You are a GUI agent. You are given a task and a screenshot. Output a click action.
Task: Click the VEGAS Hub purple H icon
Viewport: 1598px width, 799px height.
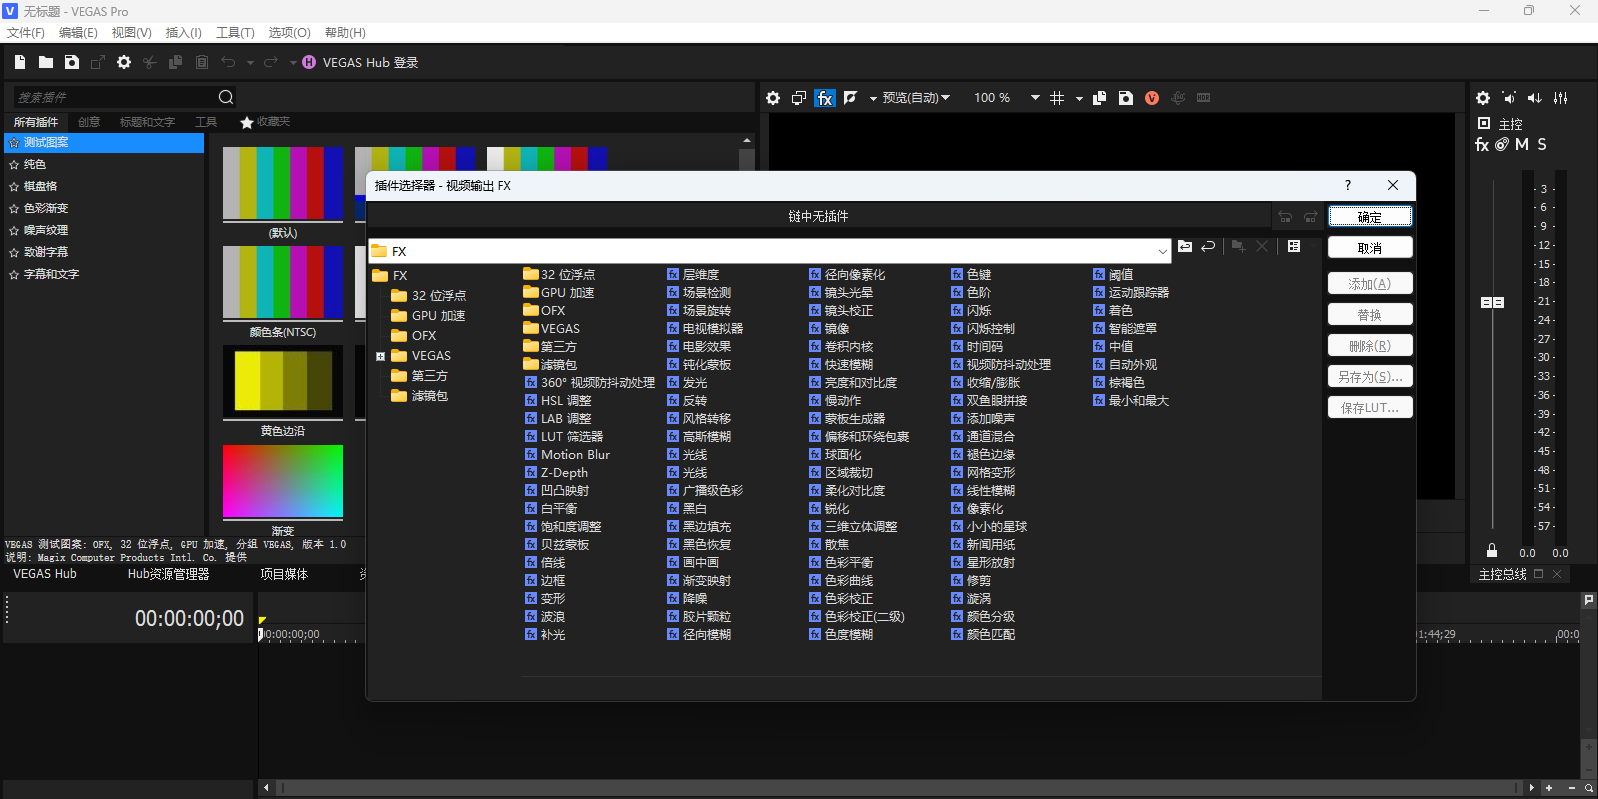[309, 62]
